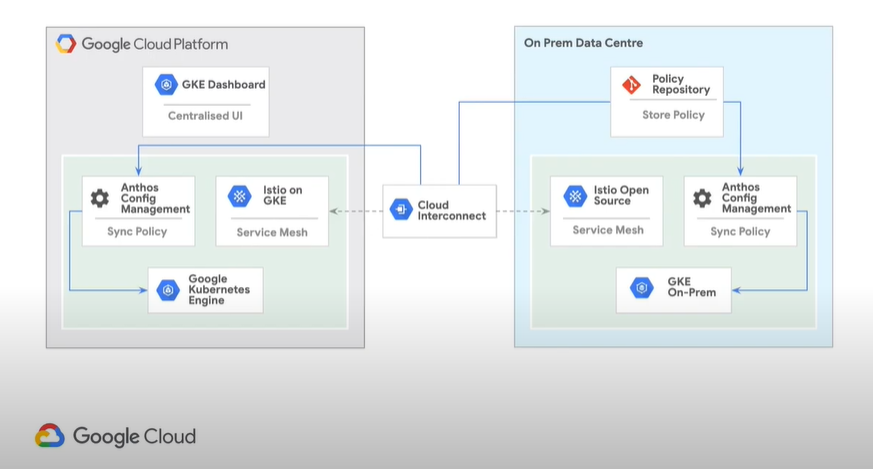Click the Istio on GKE hexagon icon
Image resolution: width=873 pixels, height=469 pixels.
pos(239,196)
